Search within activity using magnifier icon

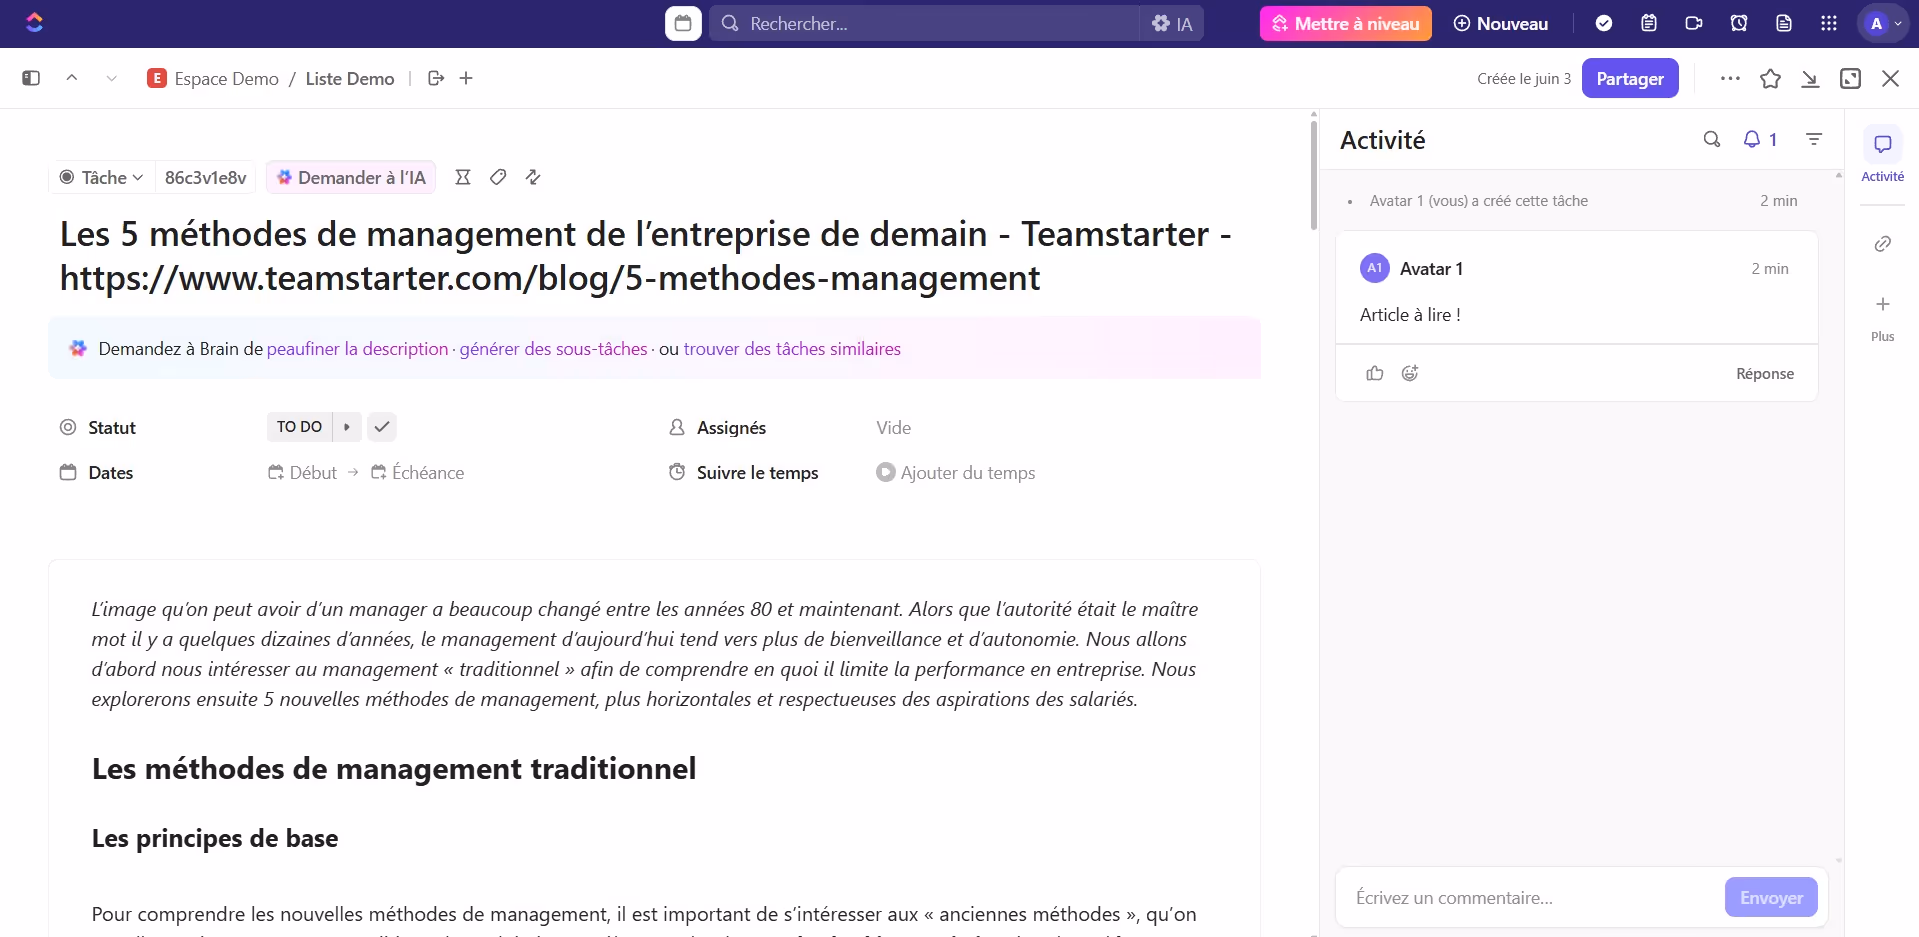click(x=1711, y=140)
